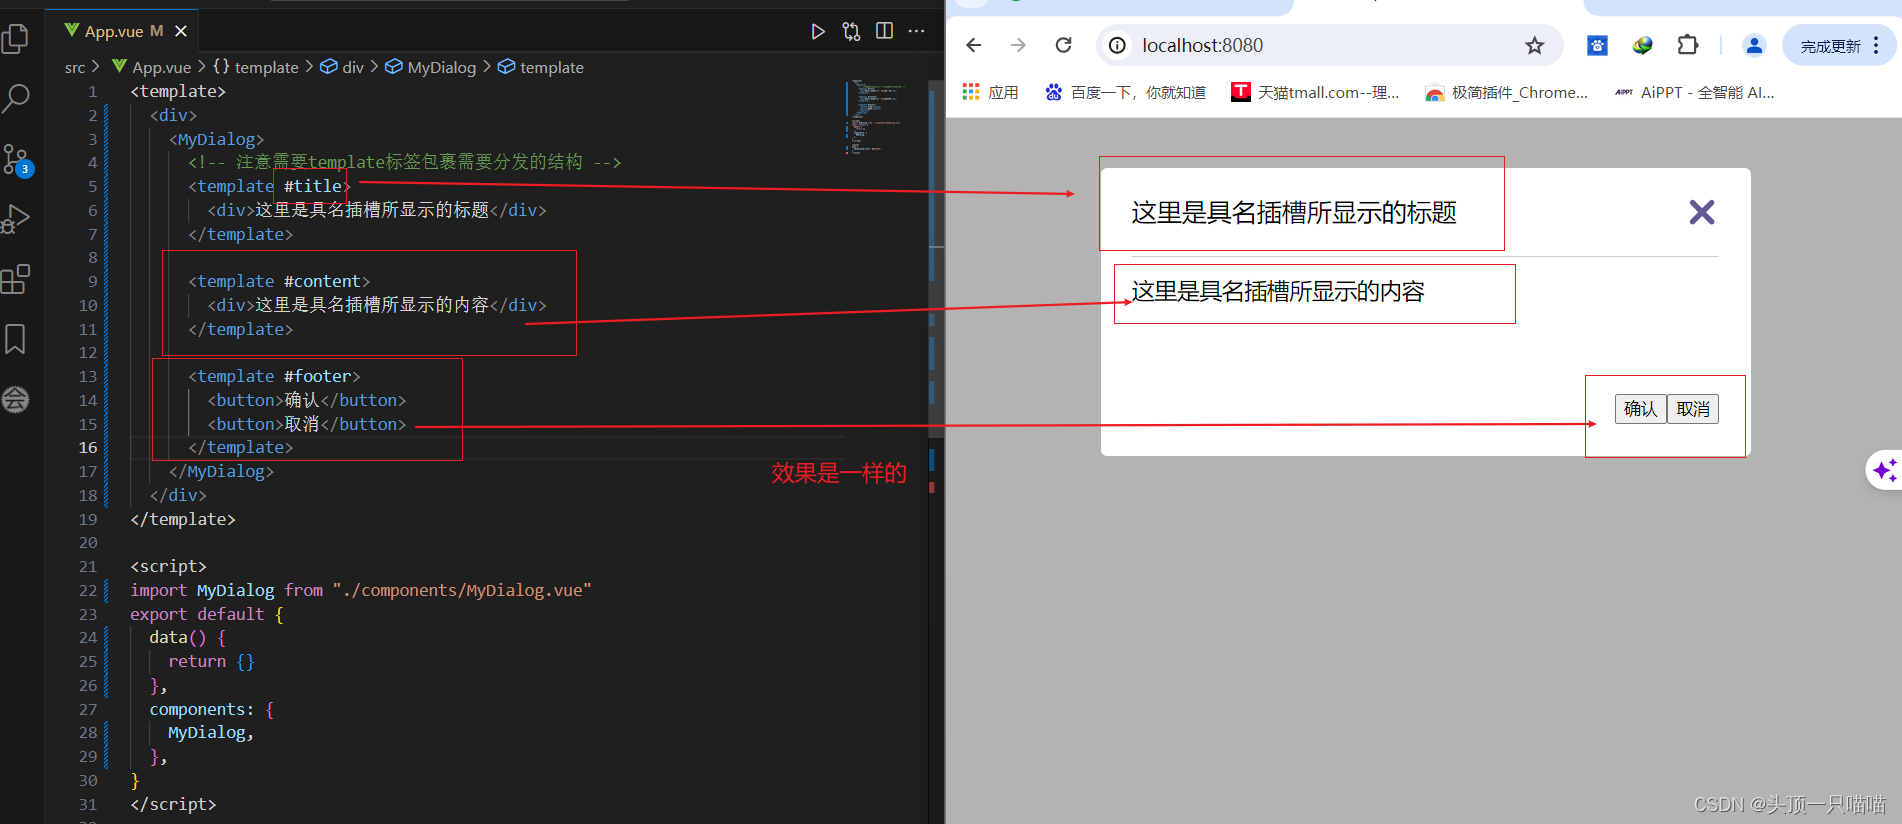Click line number 16 in gutter
The width and height of the screenshot is (1902, 824).
pos(88,447)
